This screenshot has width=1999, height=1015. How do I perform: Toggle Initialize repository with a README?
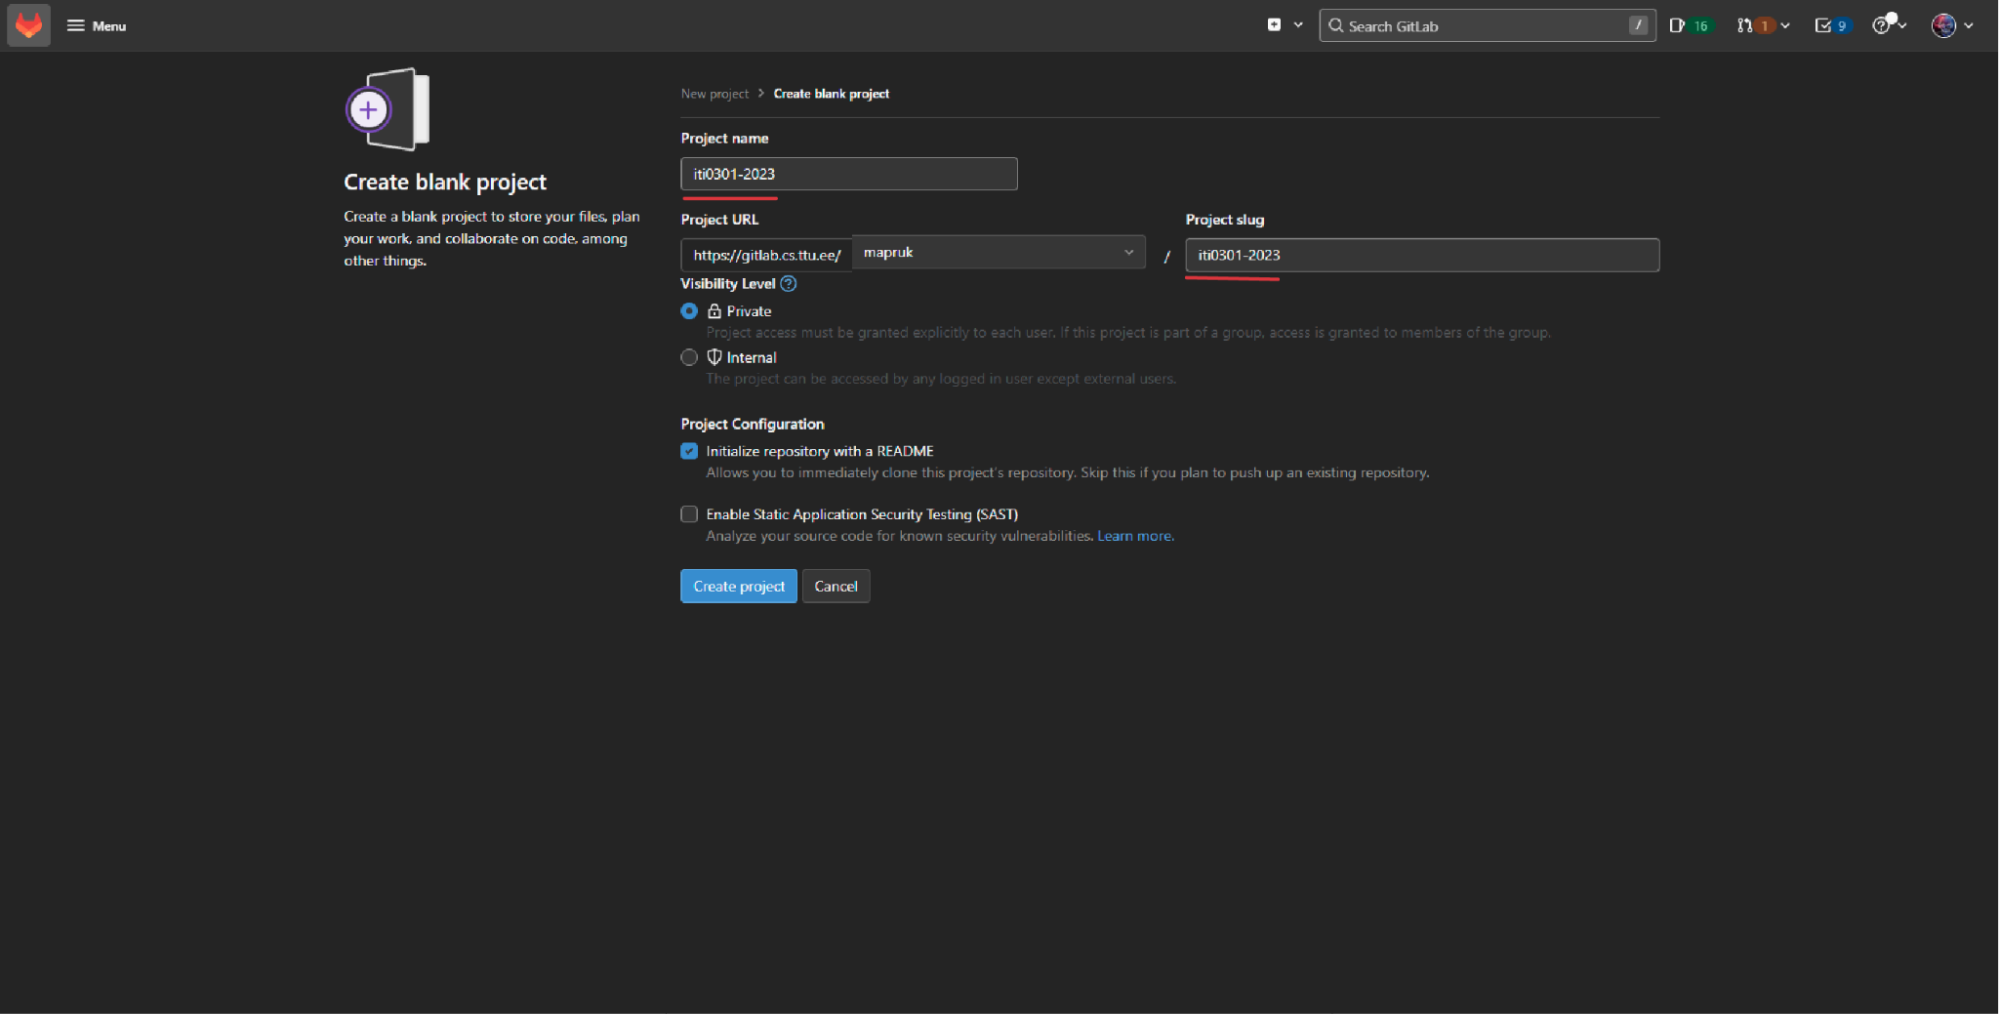(689, 451)
